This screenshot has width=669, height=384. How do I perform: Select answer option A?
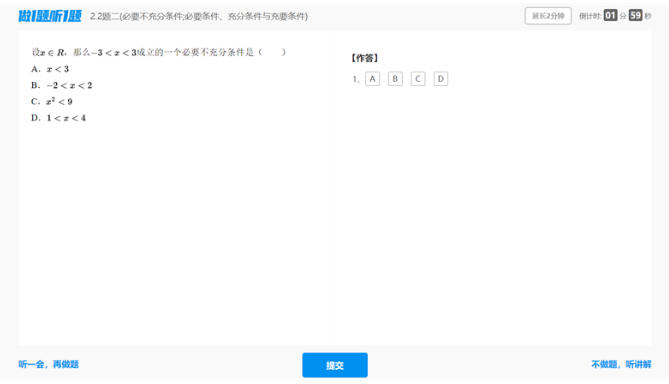pyautogui.click(x=372, y=79)
